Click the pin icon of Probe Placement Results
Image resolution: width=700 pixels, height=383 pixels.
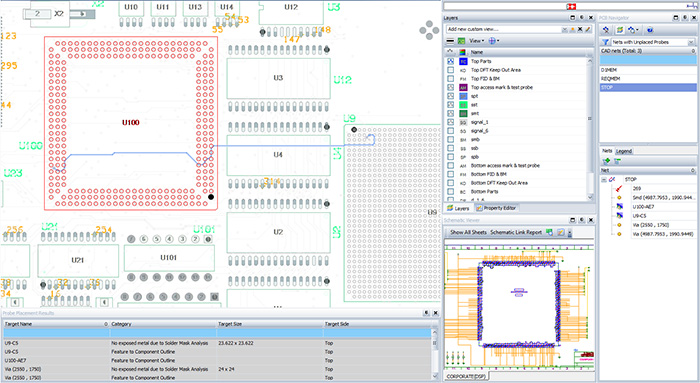point(427,313)
